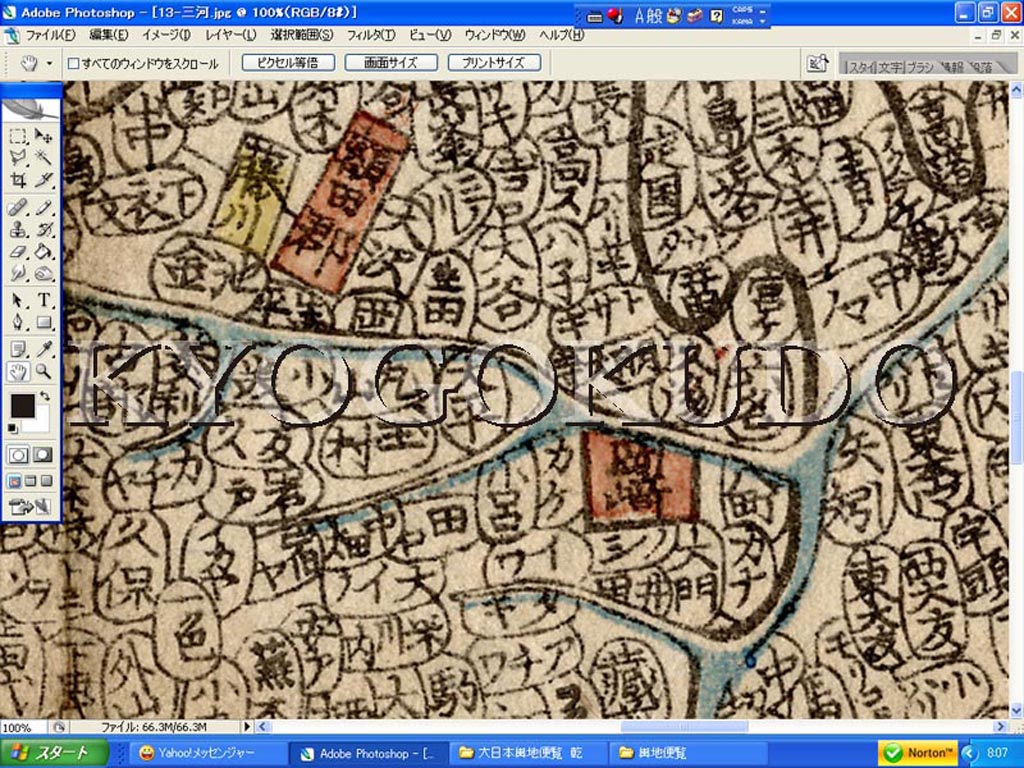Select the Pencil tool in toolbox
The image size is (1024, 768).
[x=44, y=208]
